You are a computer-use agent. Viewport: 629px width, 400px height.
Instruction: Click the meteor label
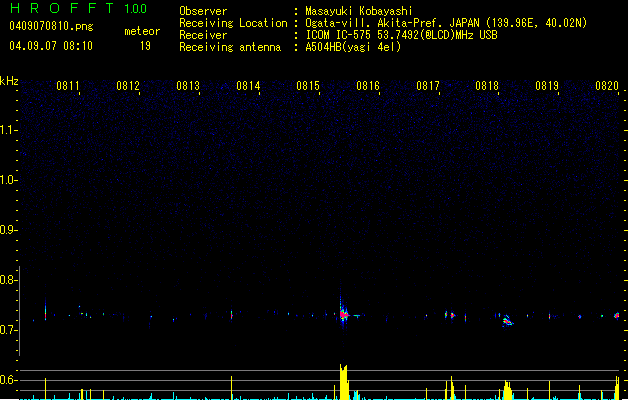[x=142, y=31]
